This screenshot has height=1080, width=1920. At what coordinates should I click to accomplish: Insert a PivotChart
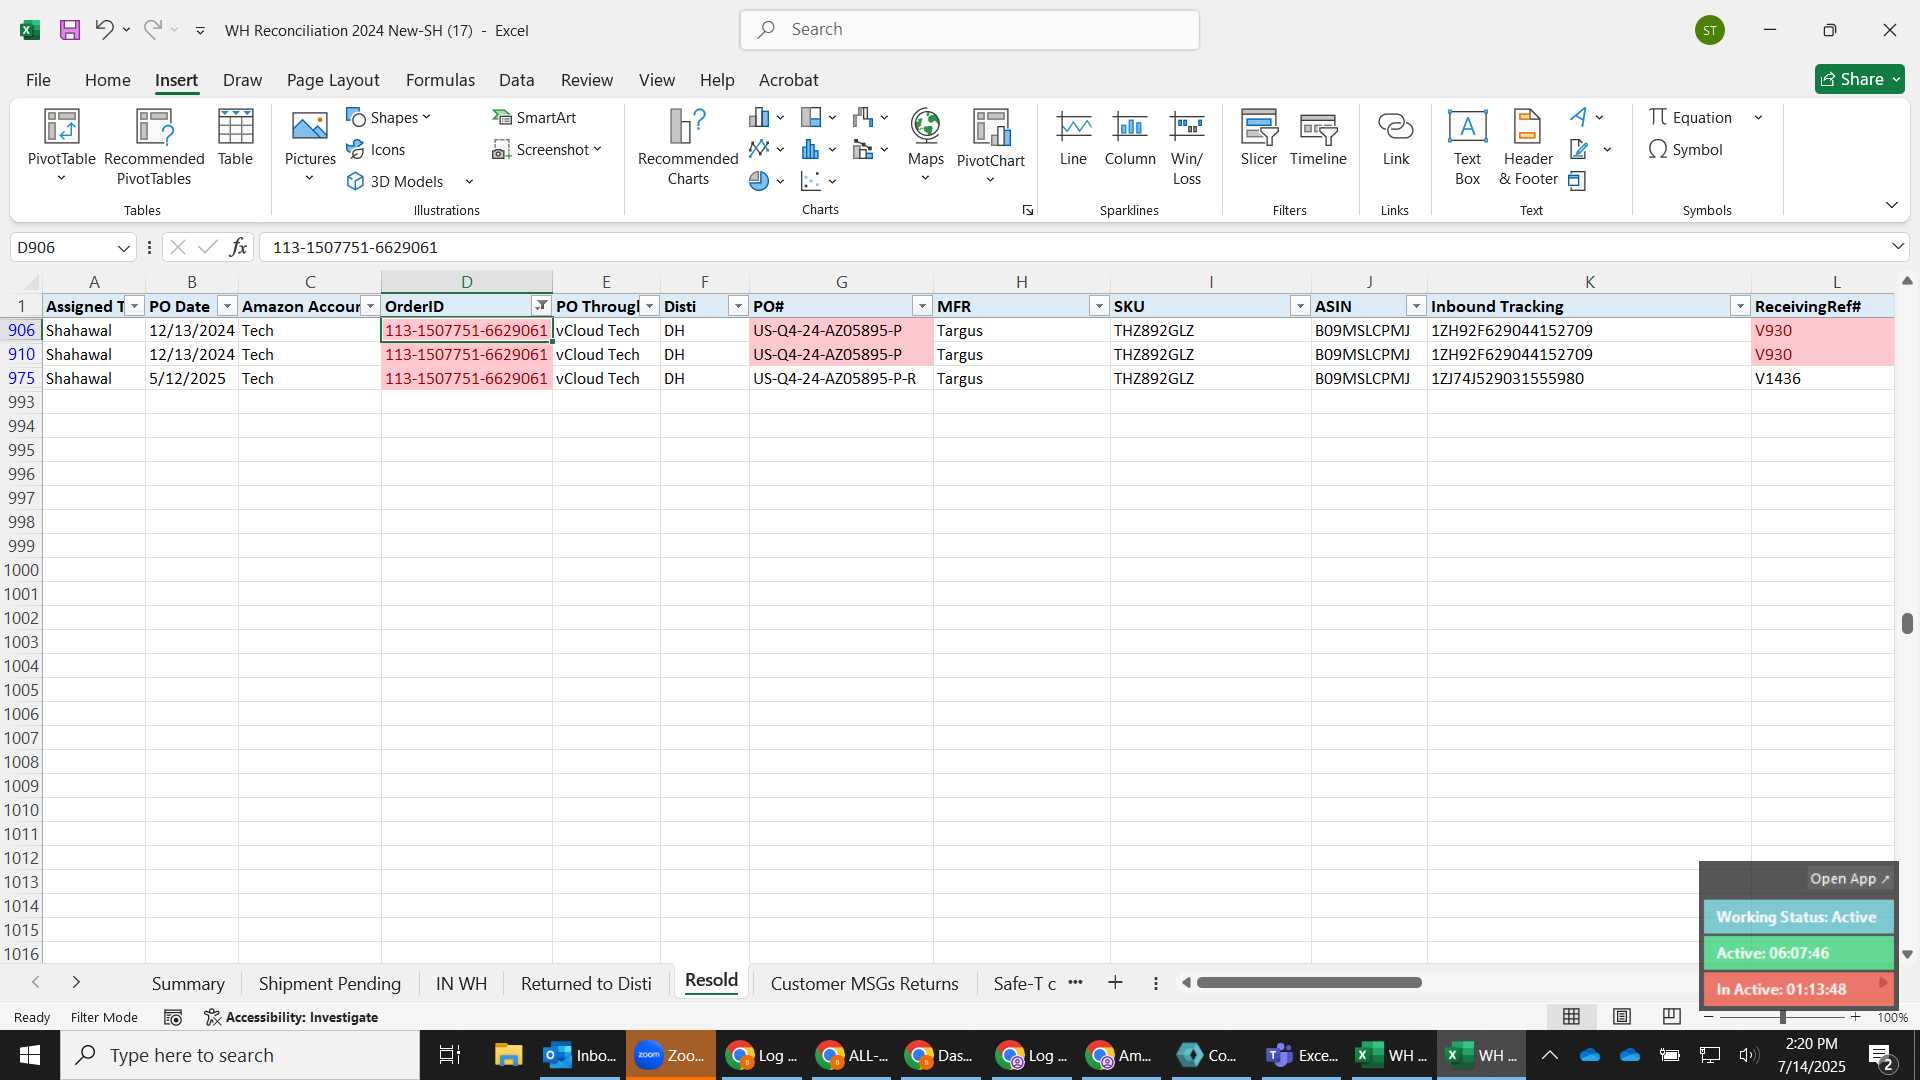tap(990, 146)
